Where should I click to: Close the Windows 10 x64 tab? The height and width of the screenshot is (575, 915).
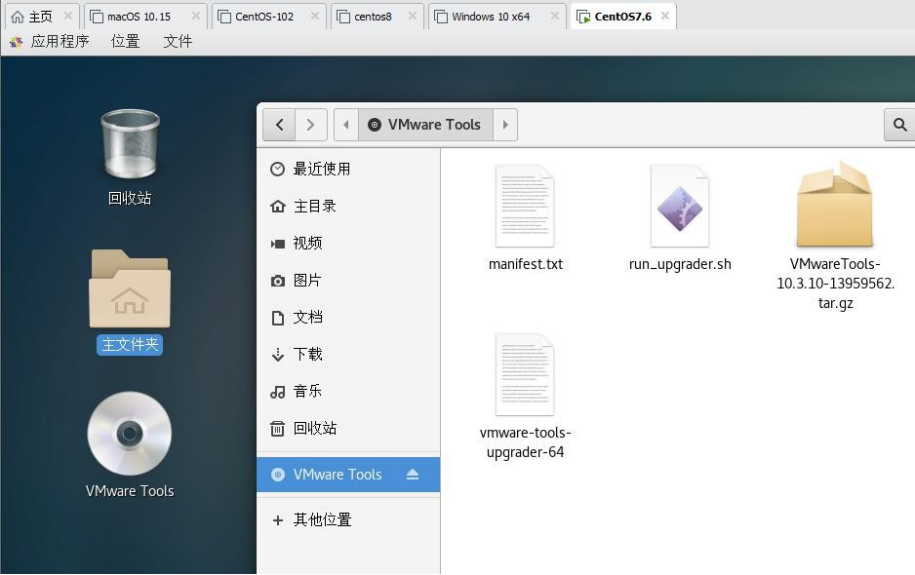tap(554, 16)
